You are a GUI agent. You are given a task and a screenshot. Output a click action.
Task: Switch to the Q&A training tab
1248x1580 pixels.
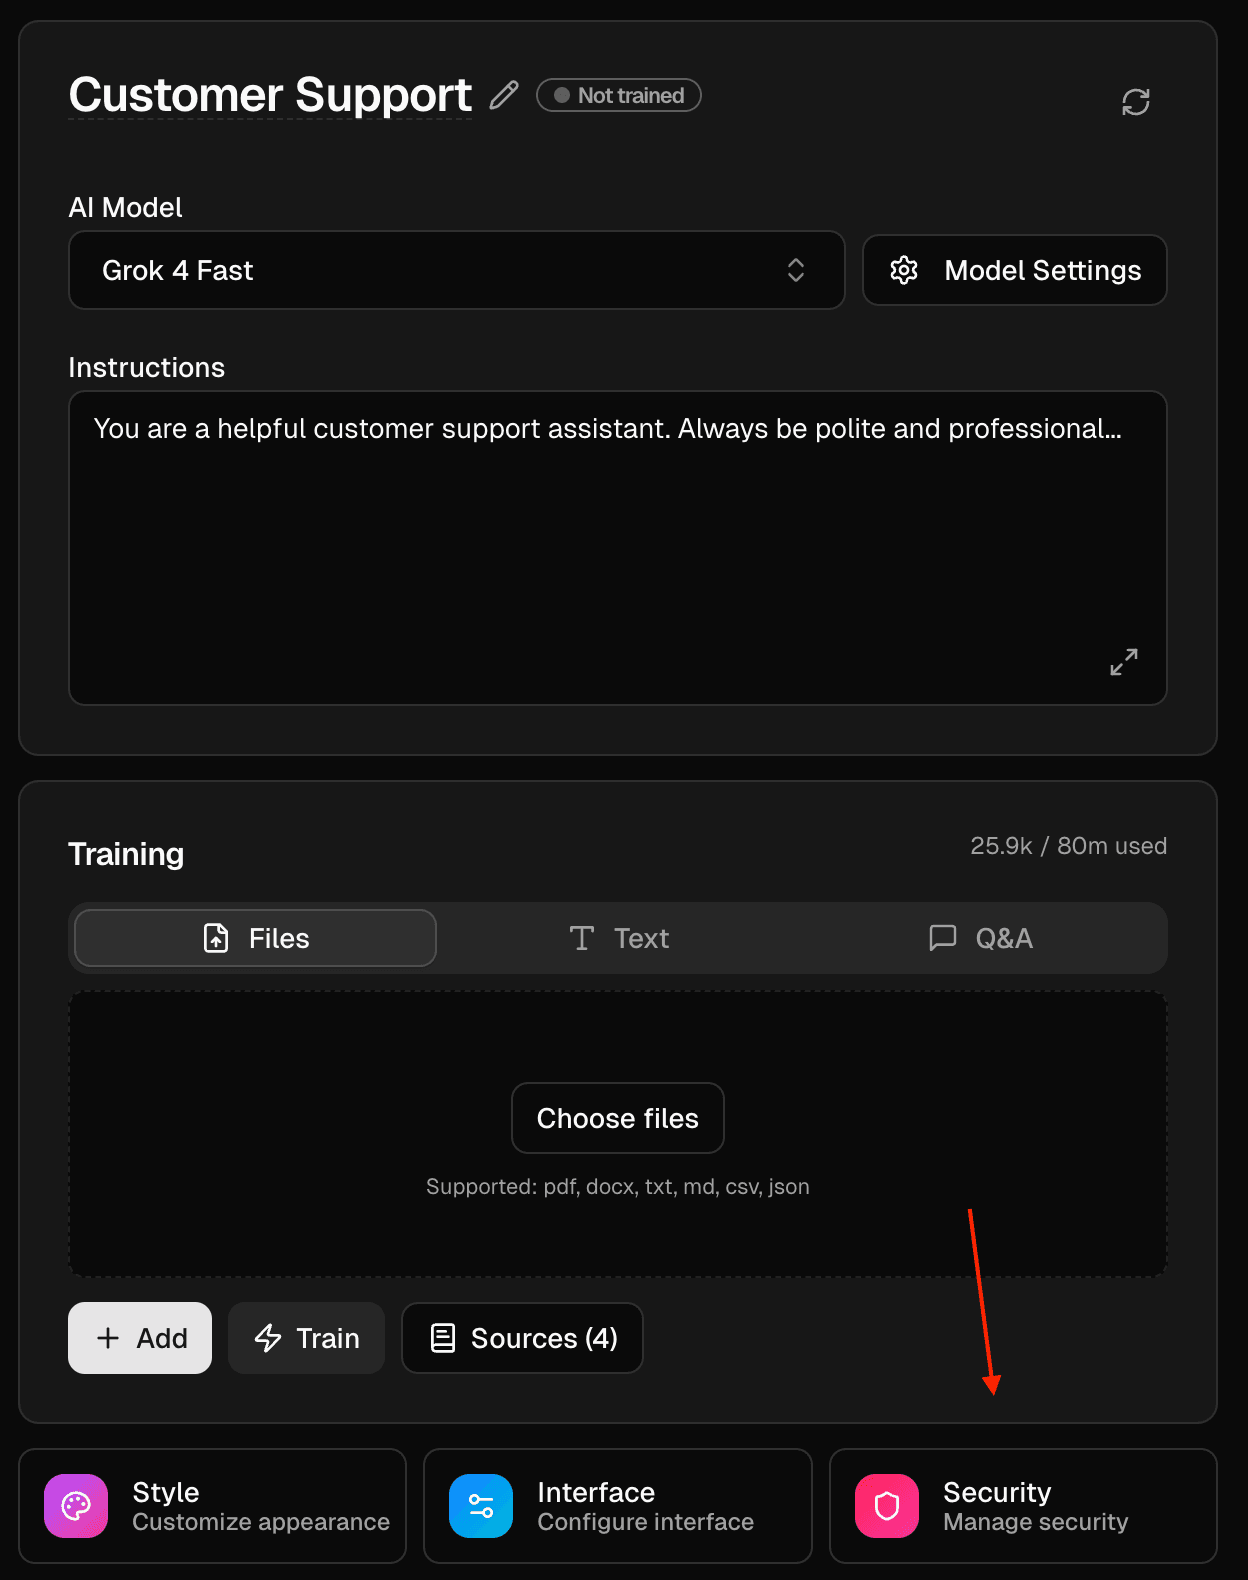(x=980, y=938)
